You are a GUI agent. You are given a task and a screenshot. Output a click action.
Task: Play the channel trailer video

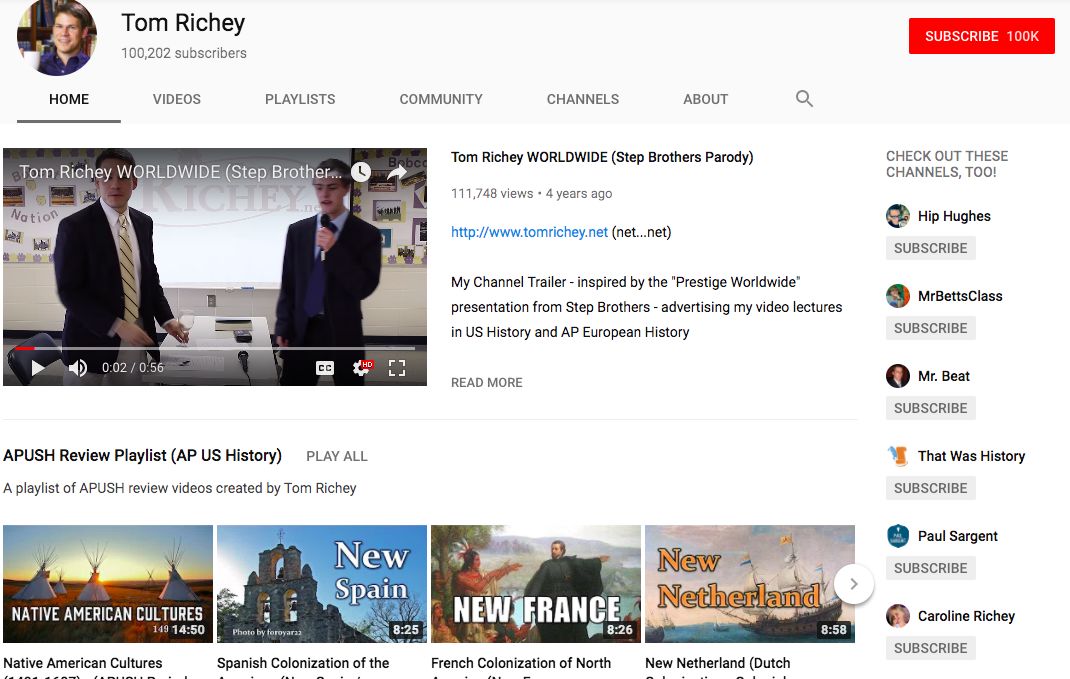(x=38, y=368)
